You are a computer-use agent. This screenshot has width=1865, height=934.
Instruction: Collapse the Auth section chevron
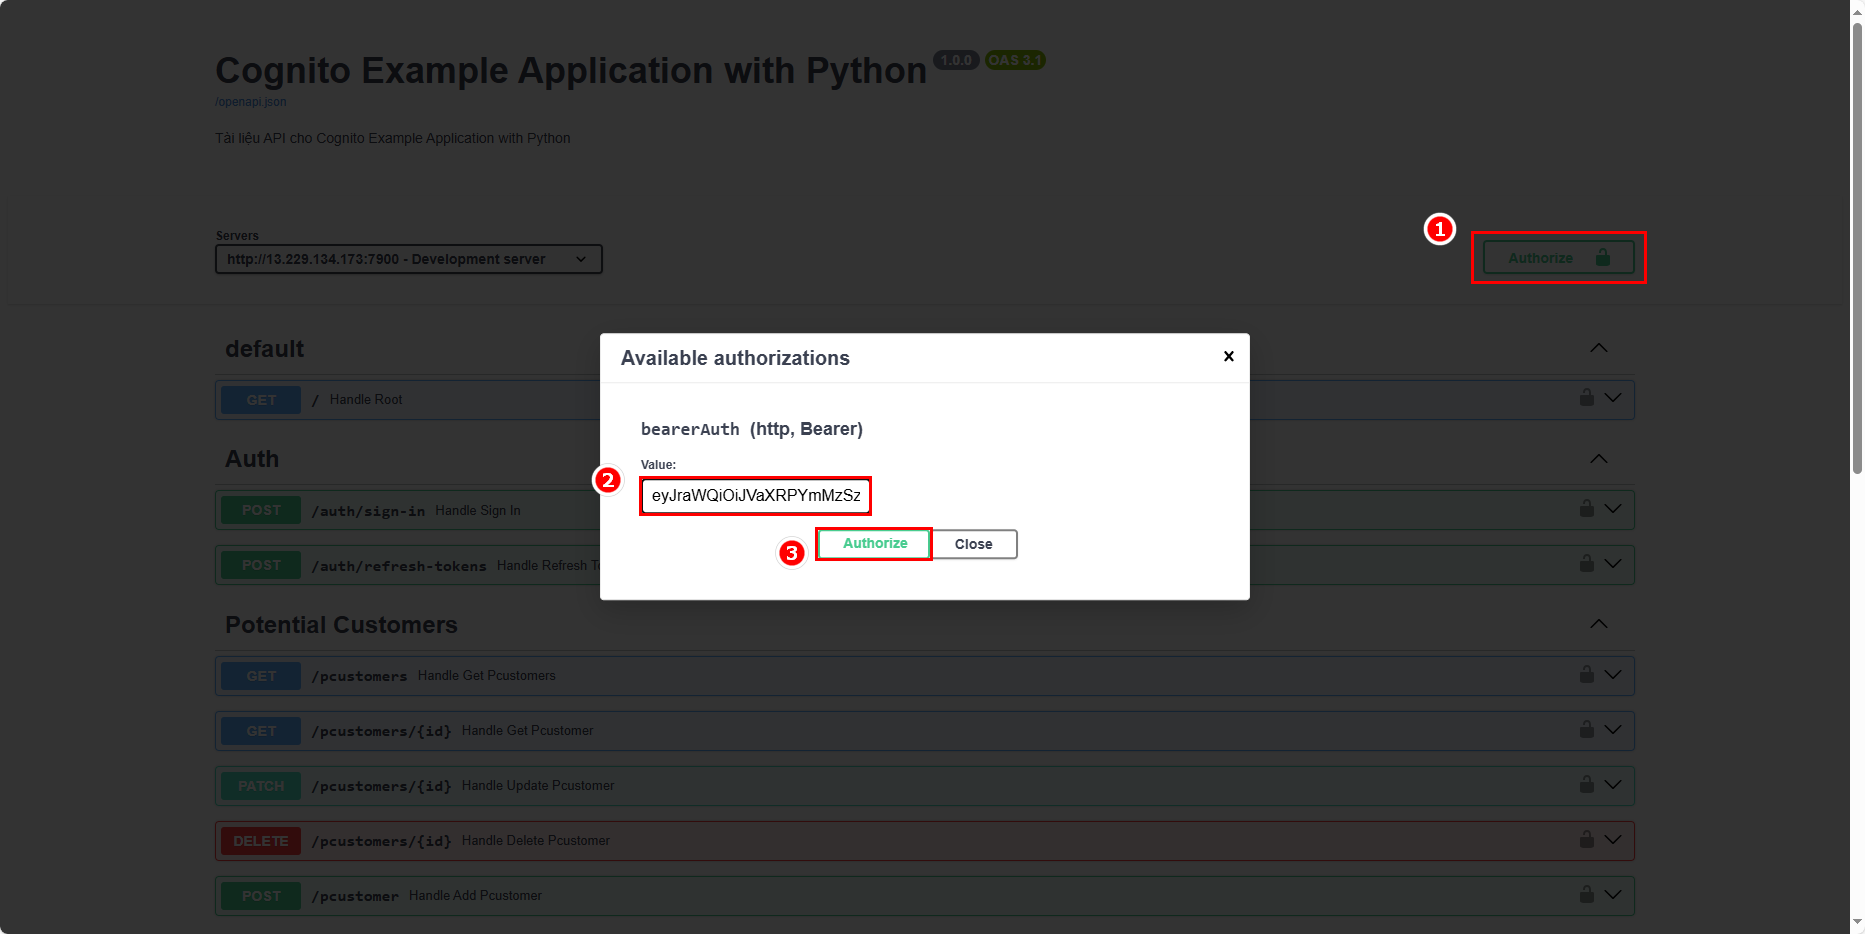pos(1598,459)
